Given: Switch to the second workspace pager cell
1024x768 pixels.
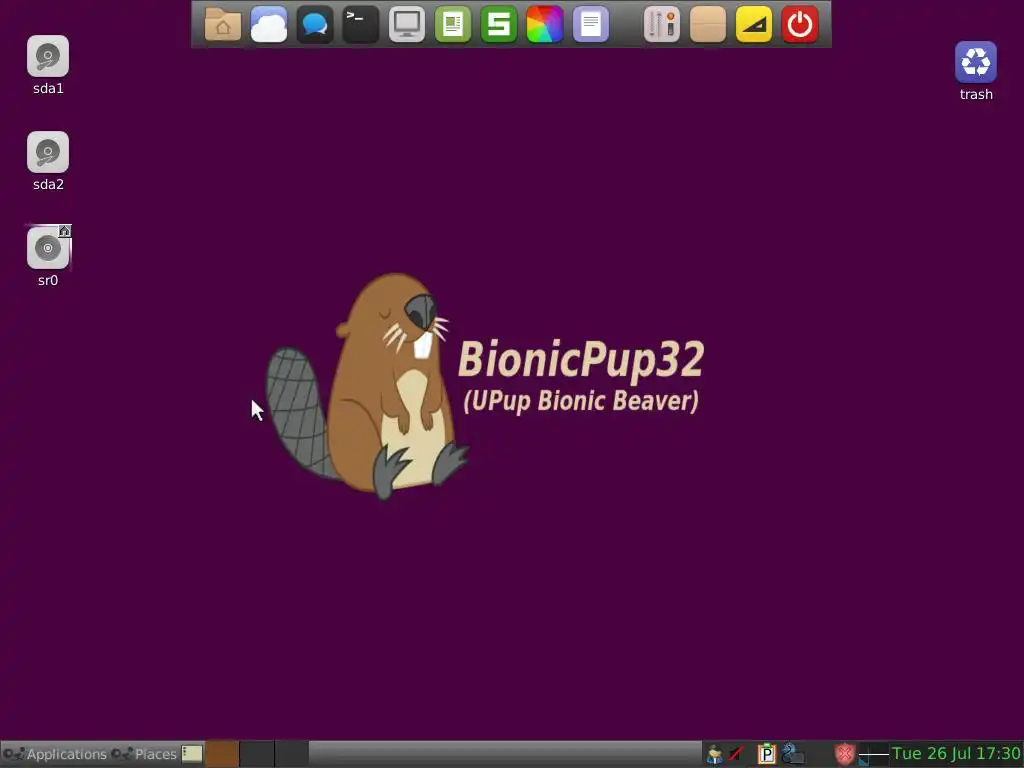Looking at the screenshot, I should click(257, 754).
